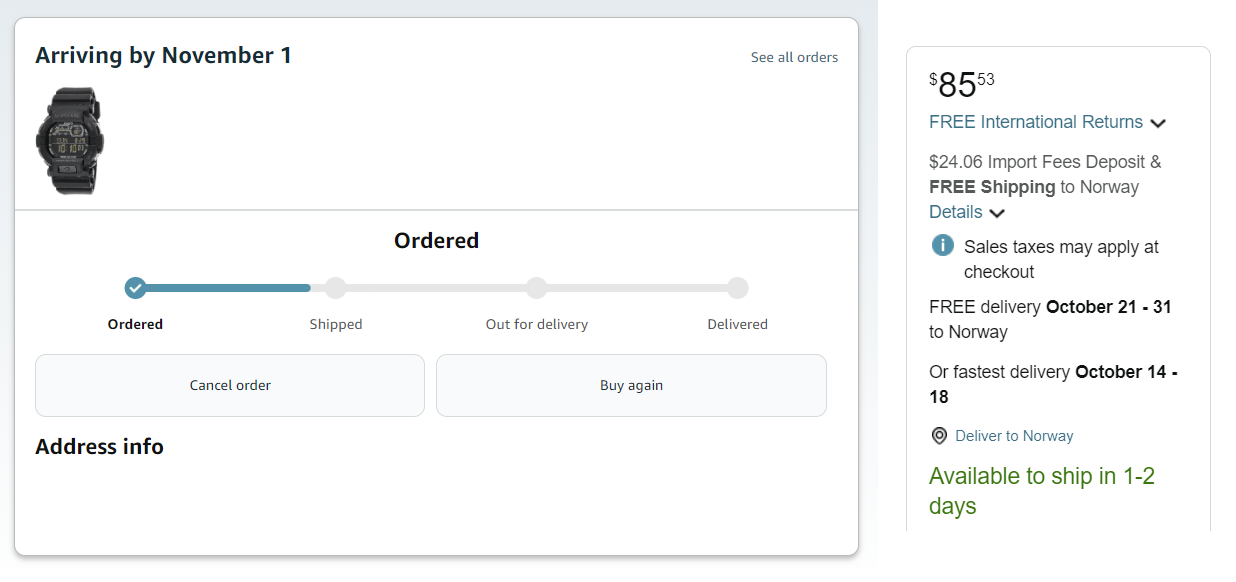Click the See all orders link

(x=794, y=57)
